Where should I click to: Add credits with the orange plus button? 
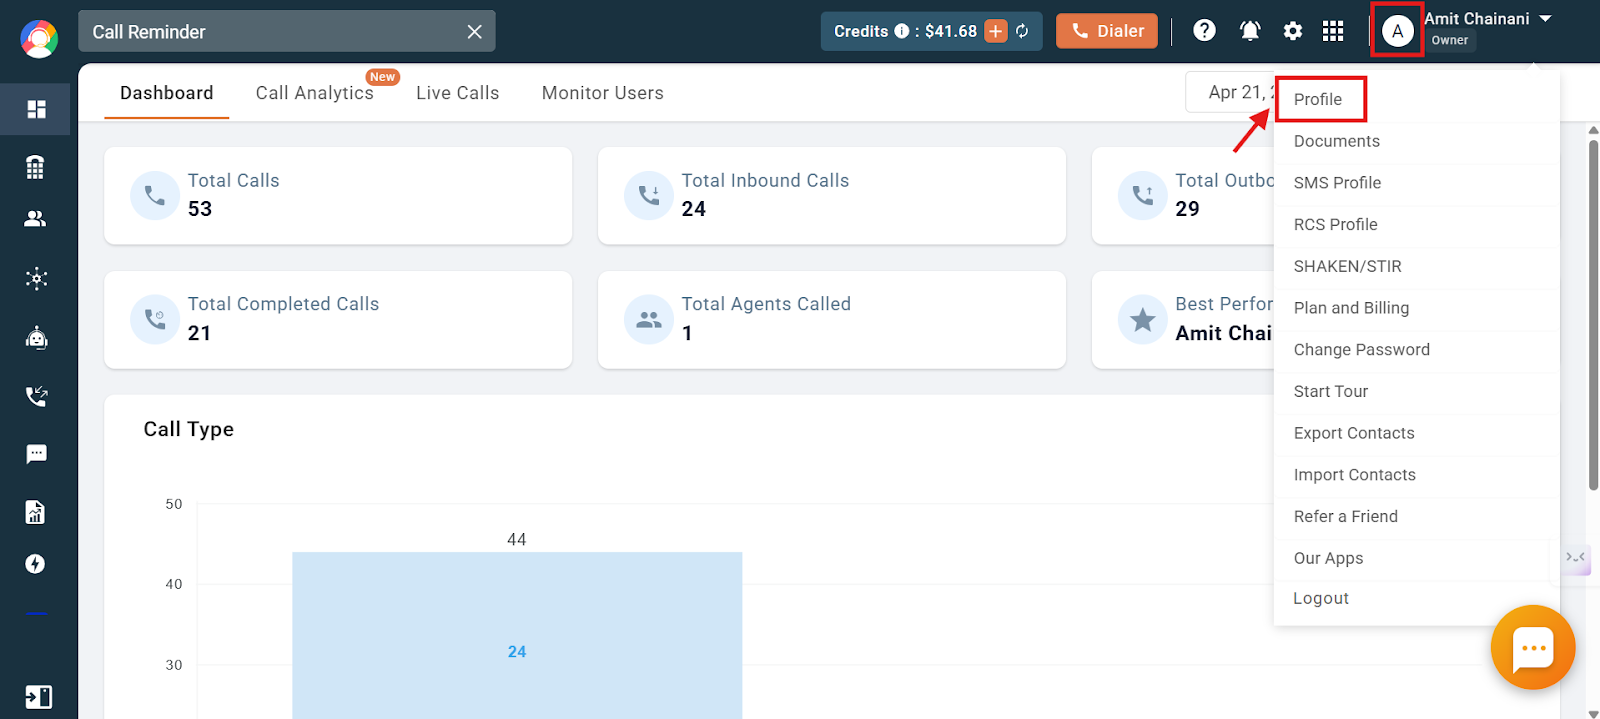[x=996, y=31]
